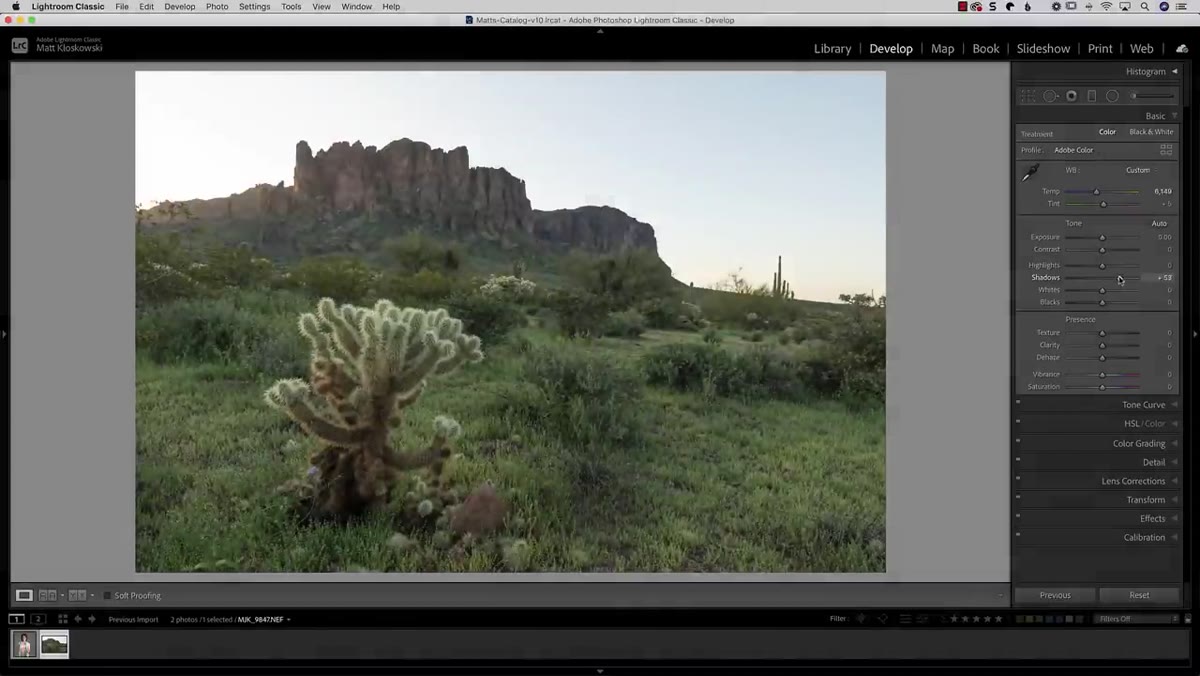Viewport: 1200px width, 676px height.
Task: Enable the Soft Proofing checkbox
Action: (x=107, y=595)
